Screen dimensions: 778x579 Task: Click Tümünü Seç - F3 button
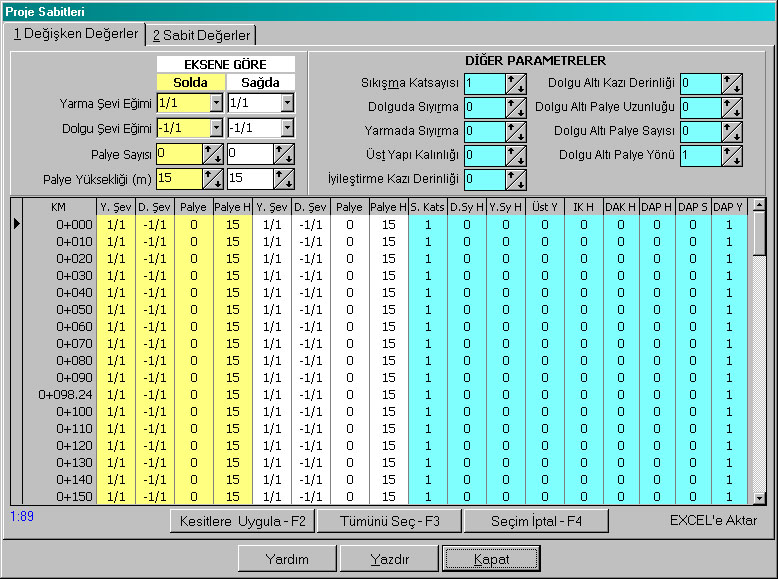point(389,521)
